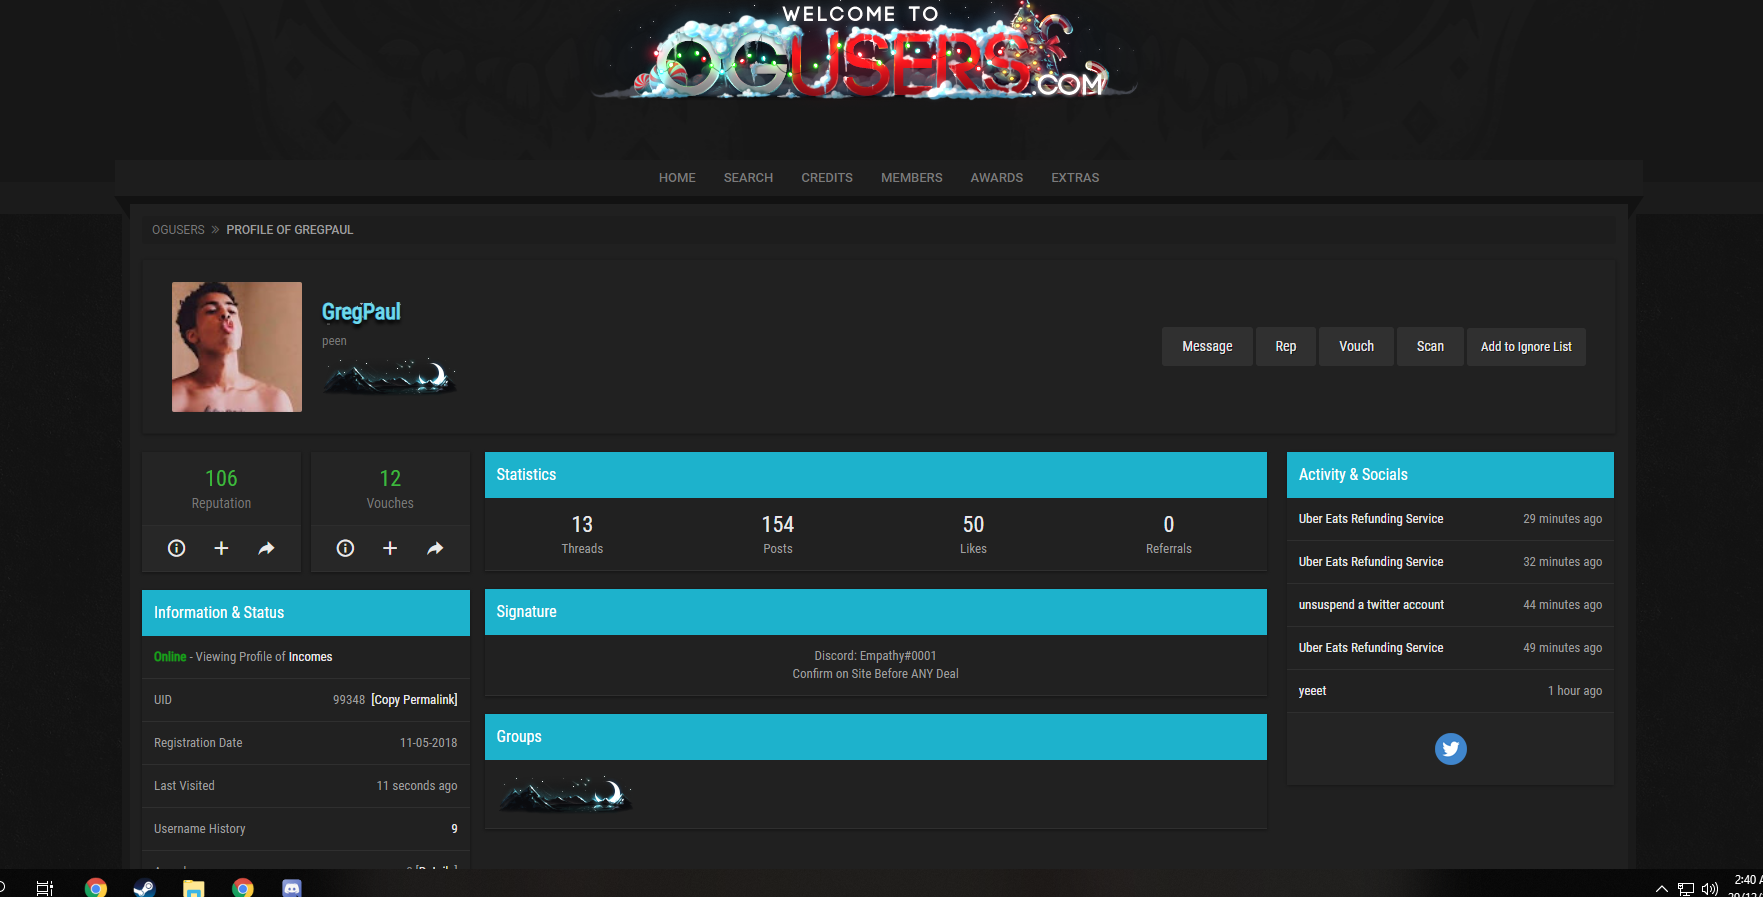This screenshot has height=897, width=1763.
Task: Open File Explorer from the taskbar
Action: [194, 887]
